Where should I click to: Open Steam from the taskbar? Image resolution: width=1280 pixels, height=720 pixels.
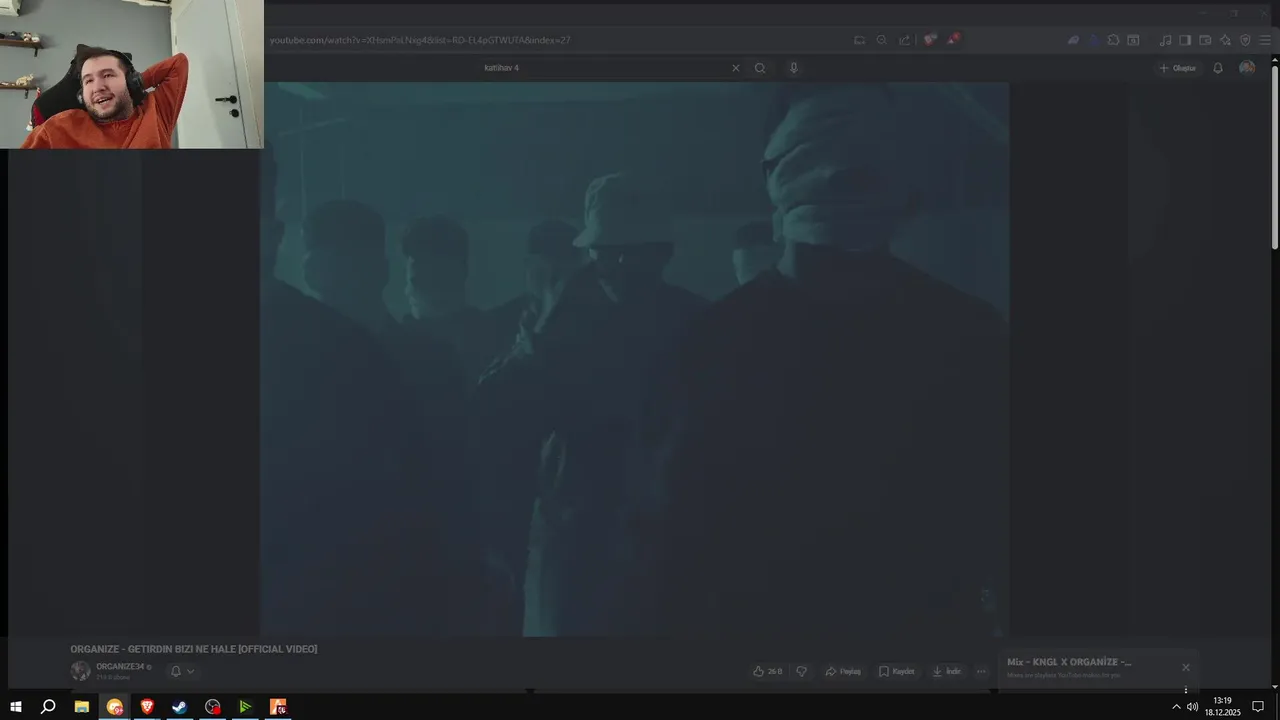coord(180,707)
